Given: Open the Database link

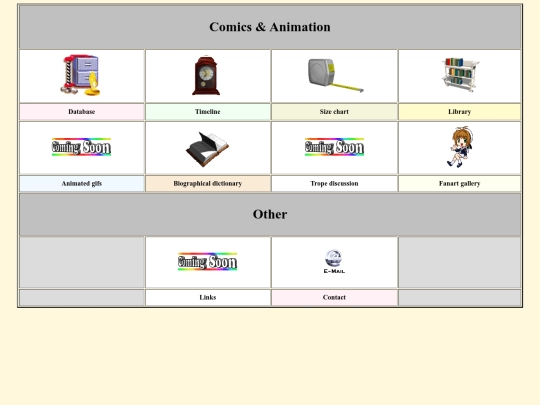Looking at the screenshot, I should pos(82,112).
